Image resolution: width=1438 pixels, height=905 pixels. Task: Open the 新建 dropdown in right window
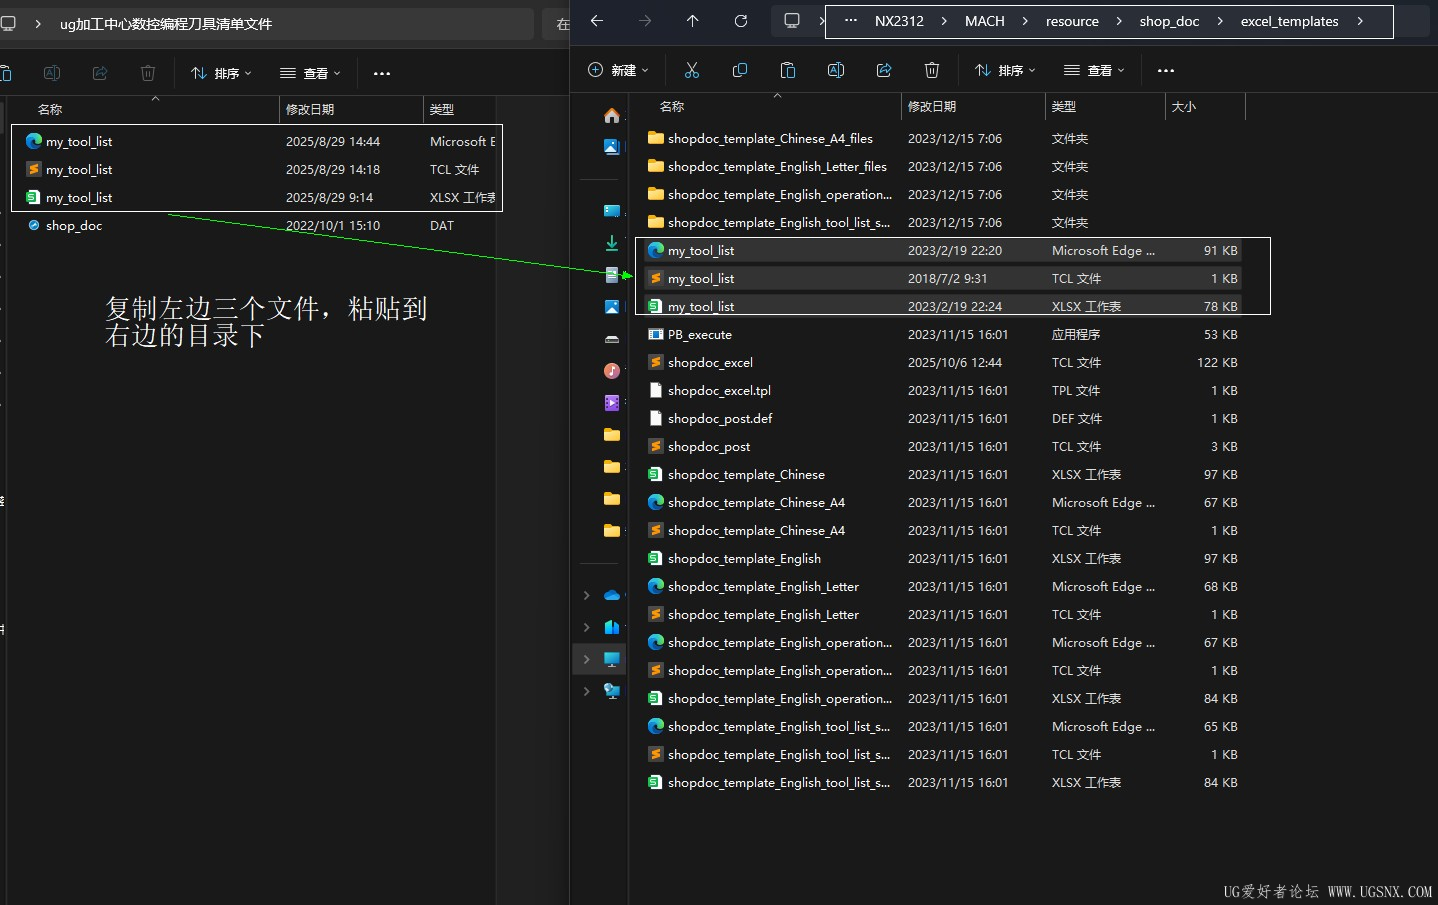pyautogui.click(x=618, y=70)
